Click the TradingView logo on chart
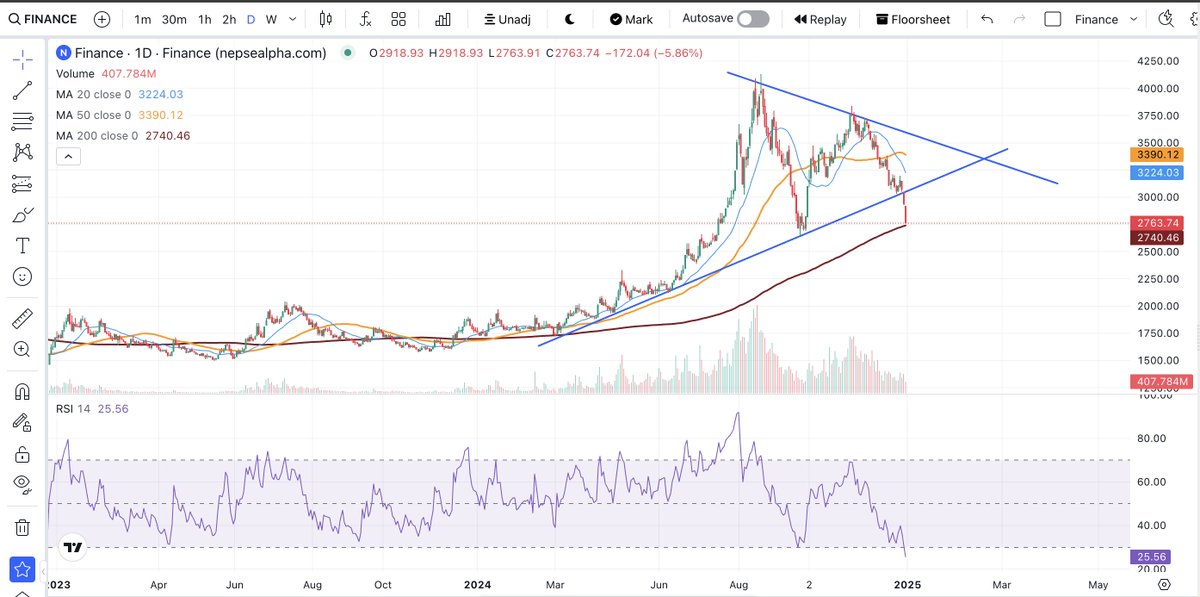1200x597 pixels. point(72,547)
